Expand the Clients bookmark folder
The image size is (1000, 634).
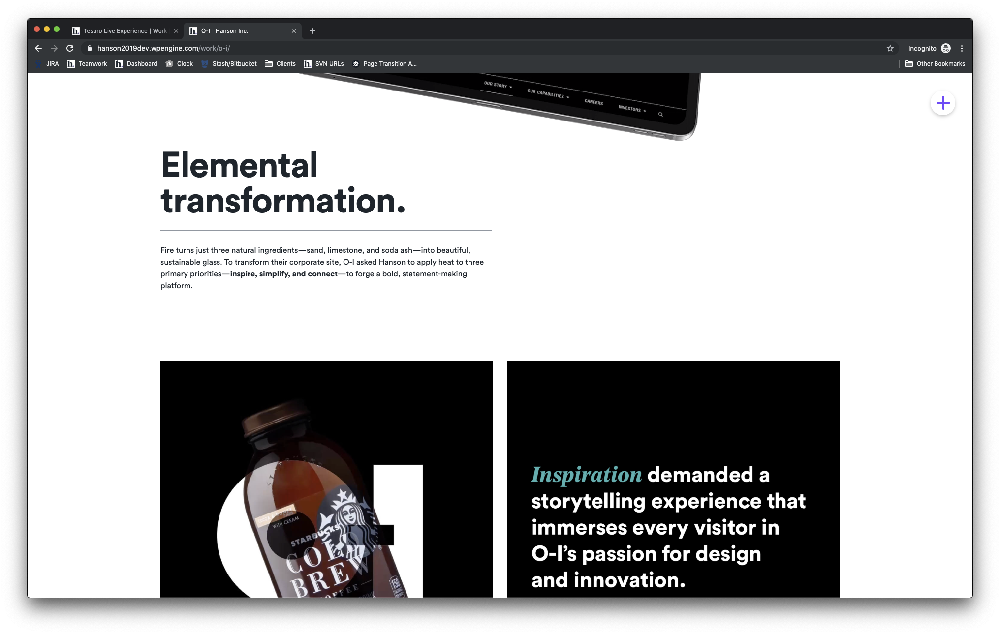[281, 64]
